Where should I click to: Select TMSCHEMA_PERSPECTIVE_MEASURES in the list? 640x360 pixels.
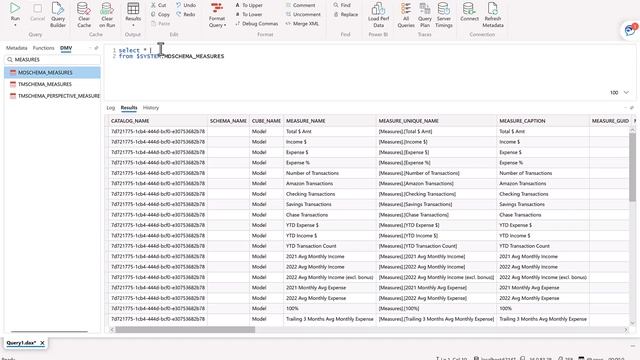[52, 96]
